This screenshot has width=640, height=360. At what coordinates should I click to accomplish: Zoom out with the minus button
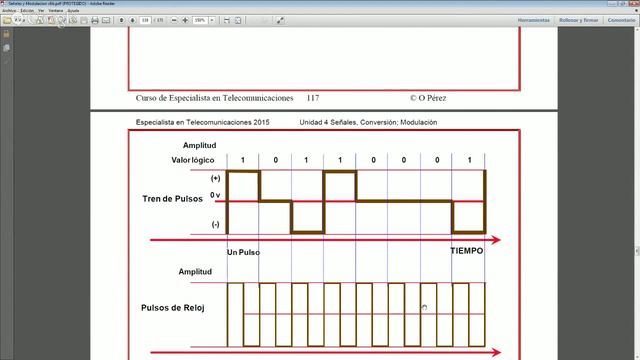tap(174, 20)
